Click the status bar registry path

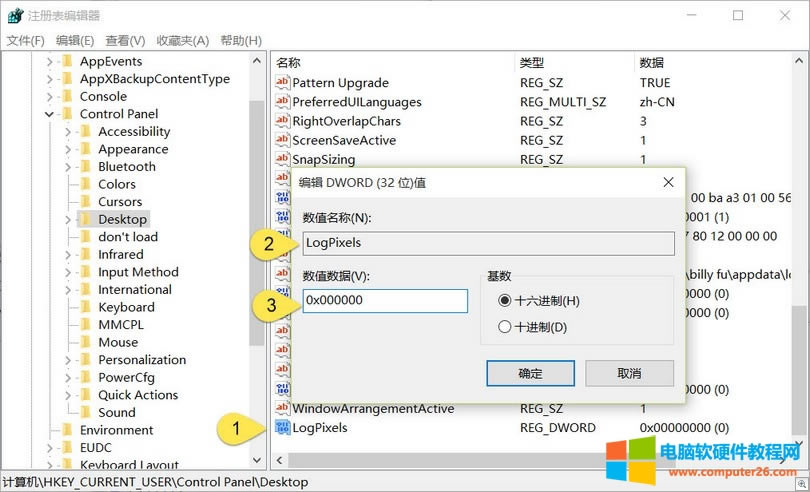click(155, 482)
